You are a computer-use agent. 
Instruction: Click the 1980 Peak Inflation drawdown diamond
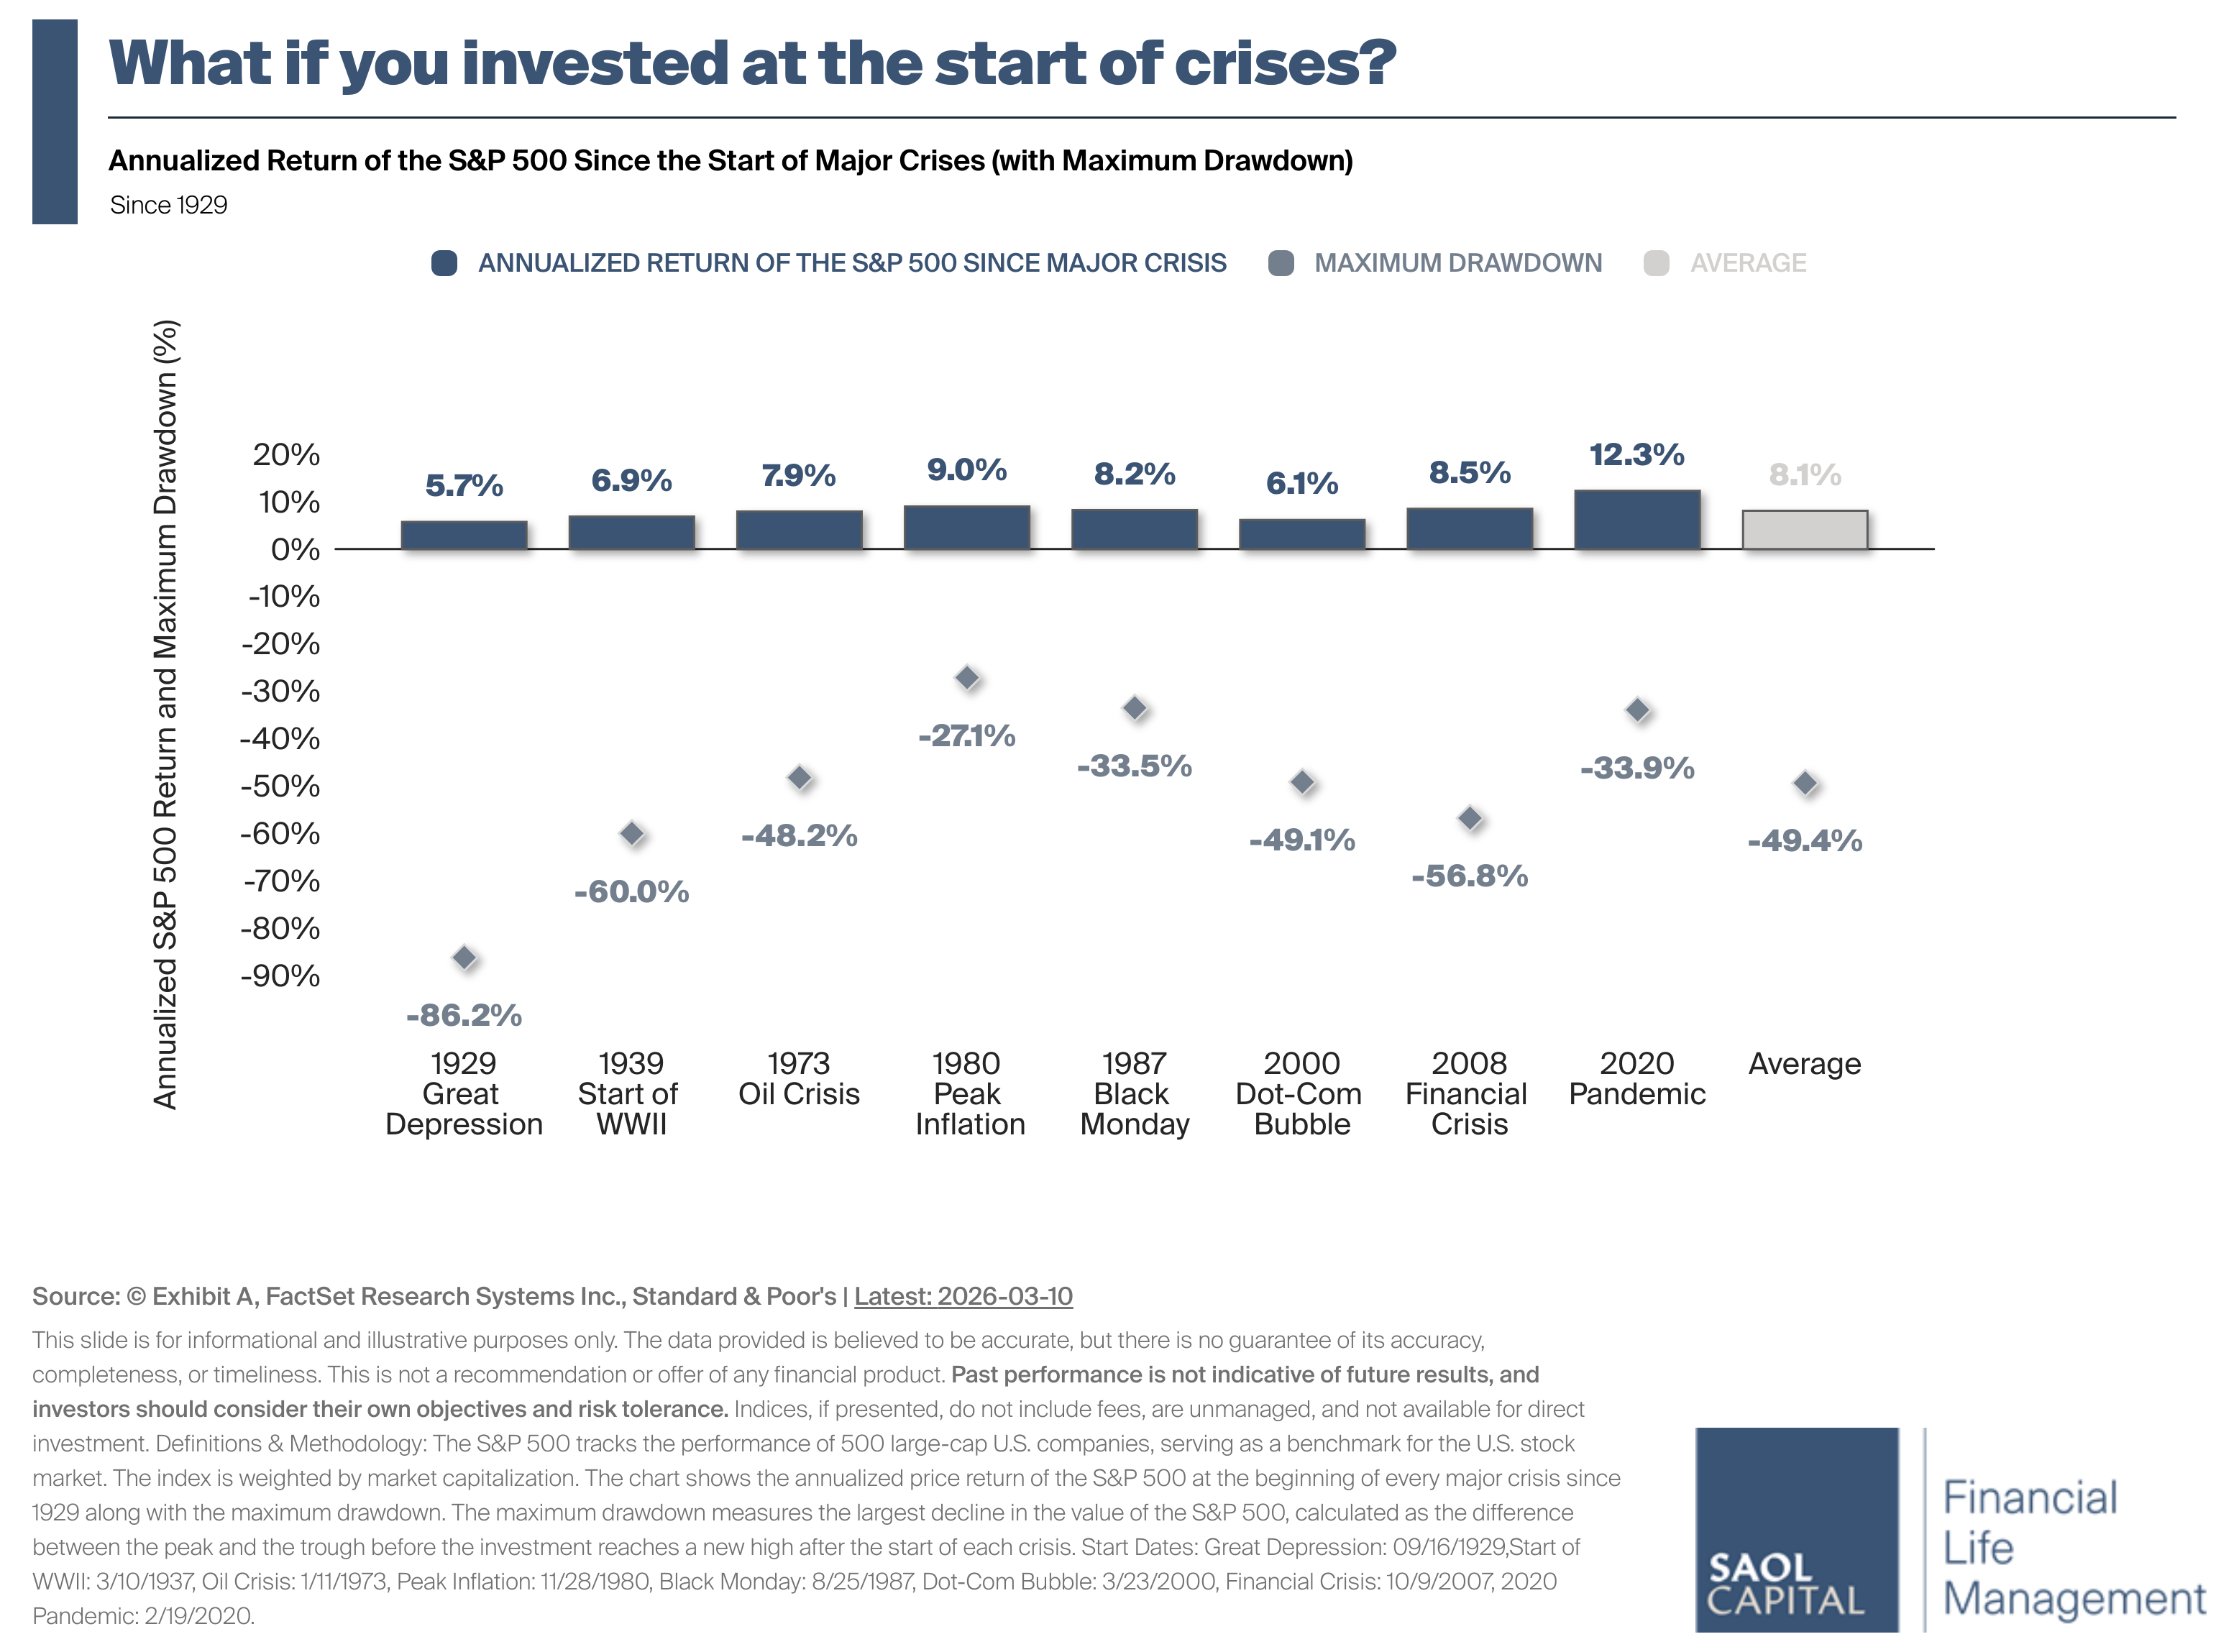(967, 678)
